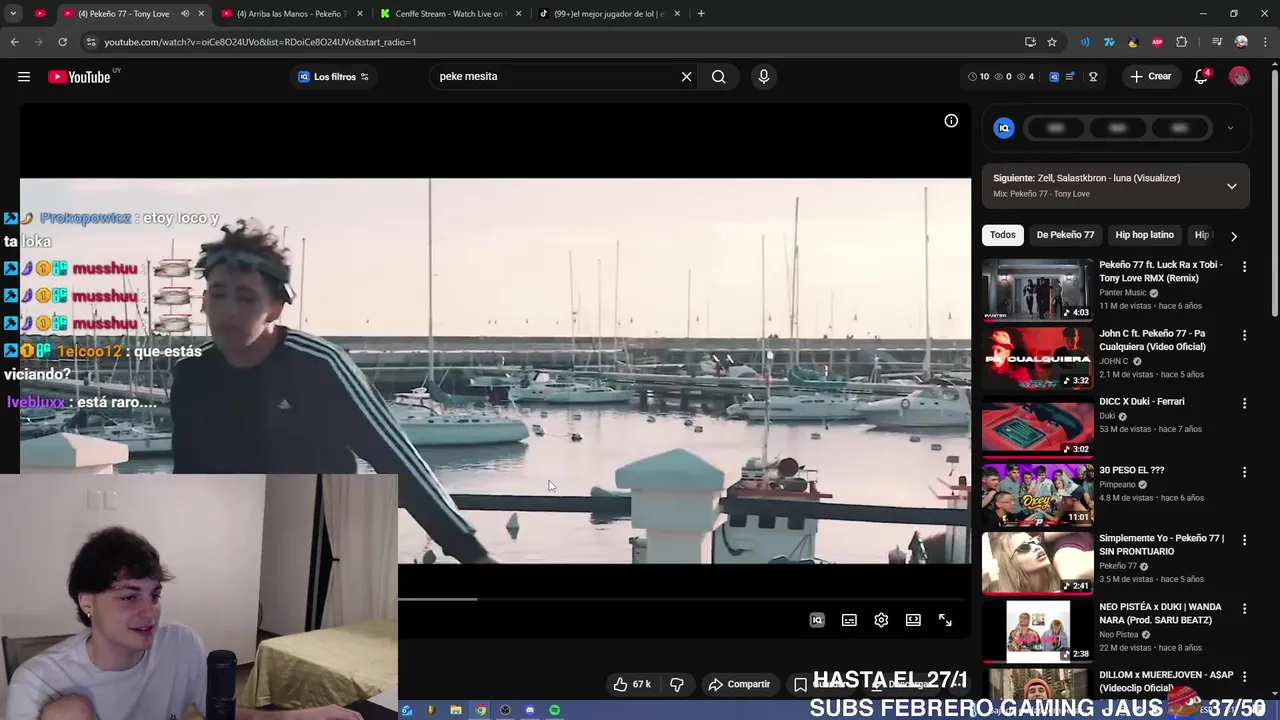The height and width of the screenshot is (720, 1280).
Task: Open a new browser tab
Action: (701, 14)
